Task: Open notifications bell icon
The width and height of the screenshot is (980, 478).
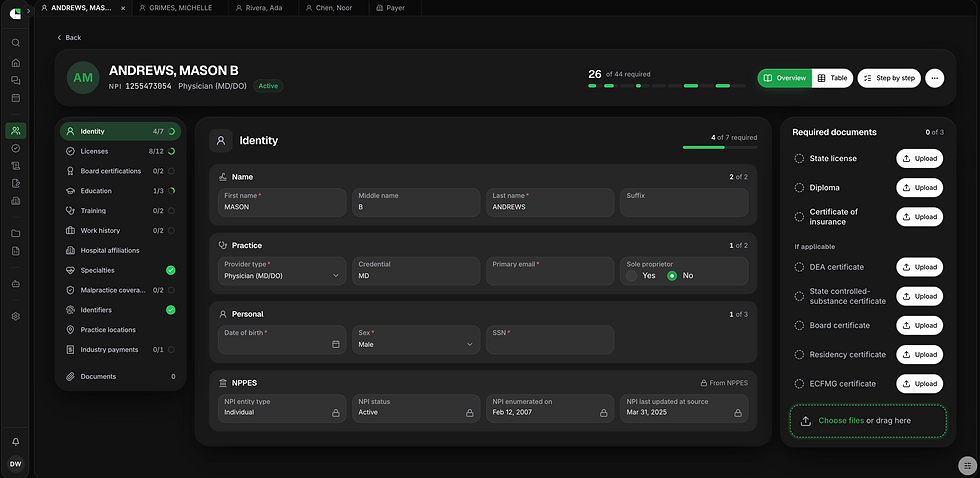Action: [16, 442]
